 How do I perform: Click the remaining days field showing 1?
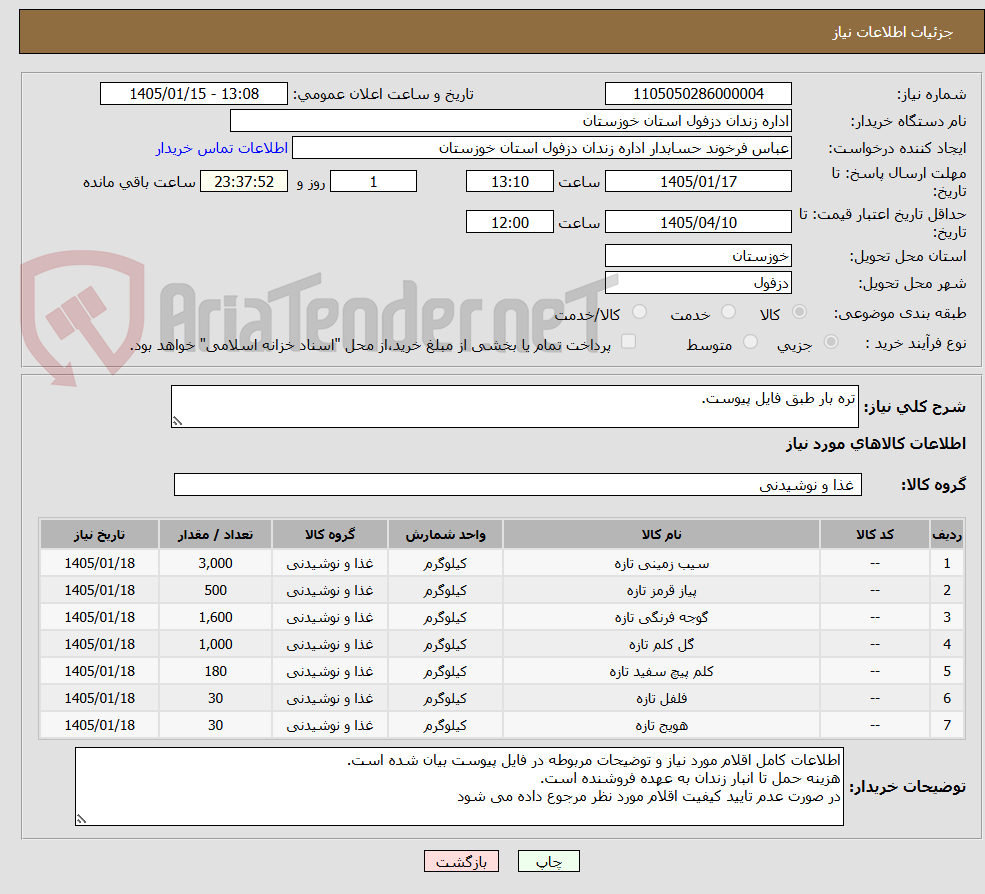tap(373, 182)
